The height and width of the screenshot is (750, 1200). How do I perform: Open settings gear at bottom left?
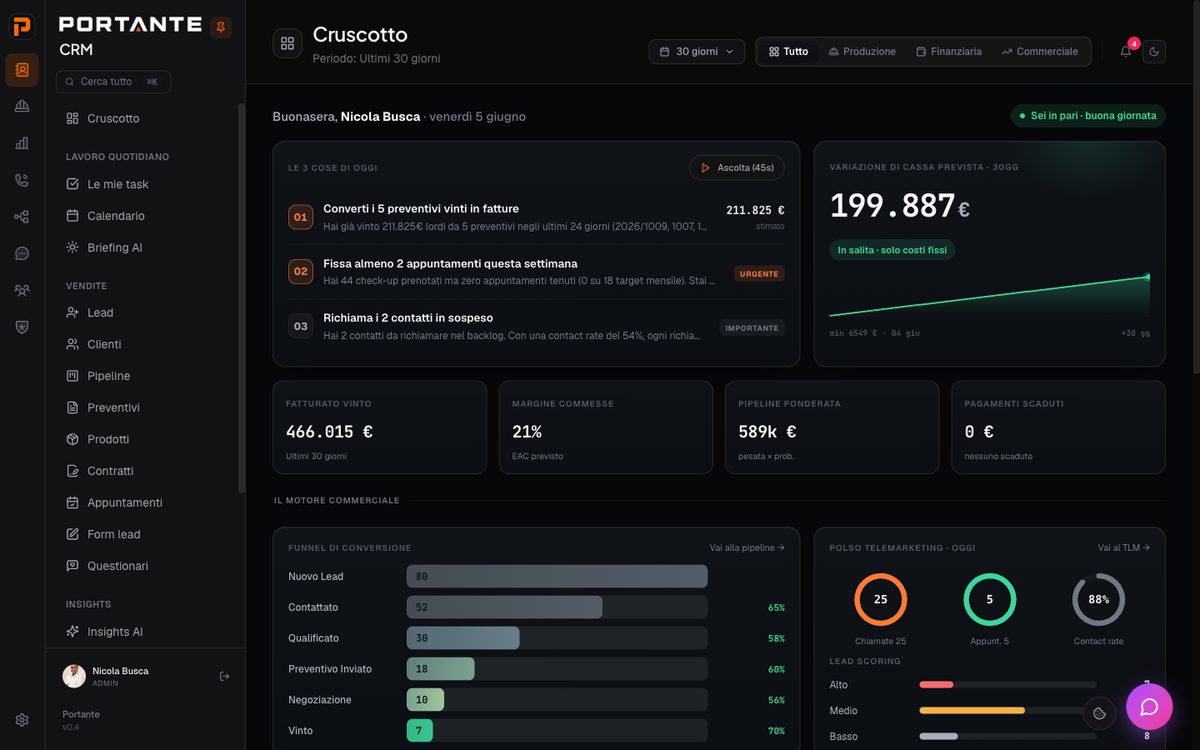(22, 719)
